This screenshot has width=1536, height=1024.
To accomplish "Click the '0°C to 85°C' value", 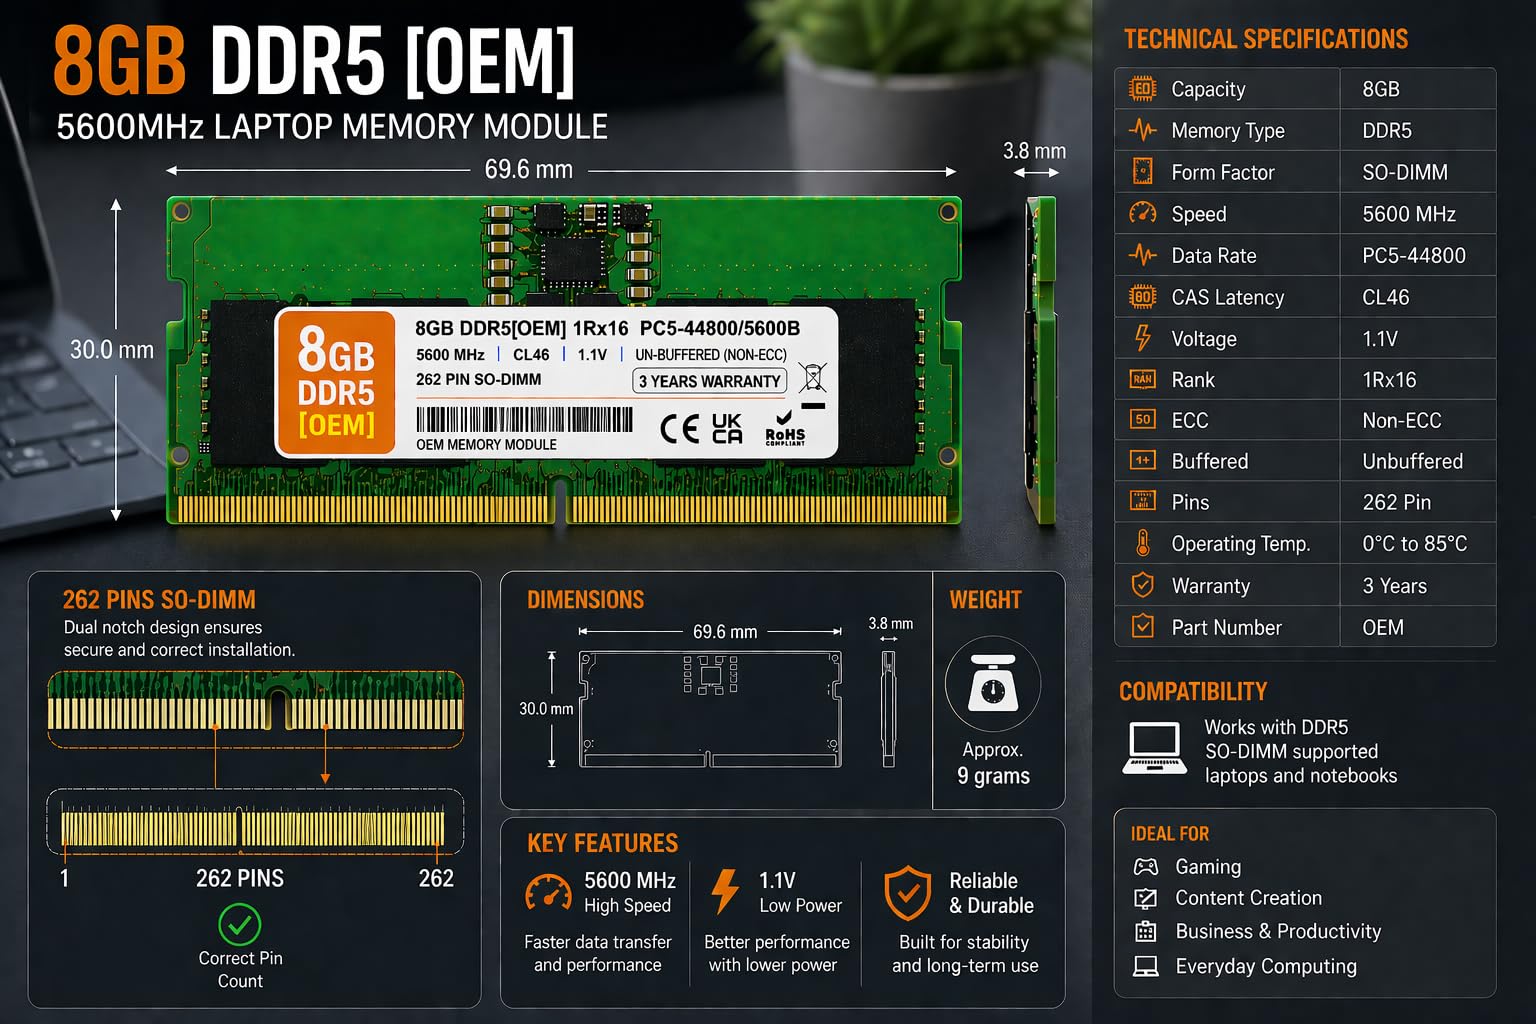I will (x=1415, y=543).
